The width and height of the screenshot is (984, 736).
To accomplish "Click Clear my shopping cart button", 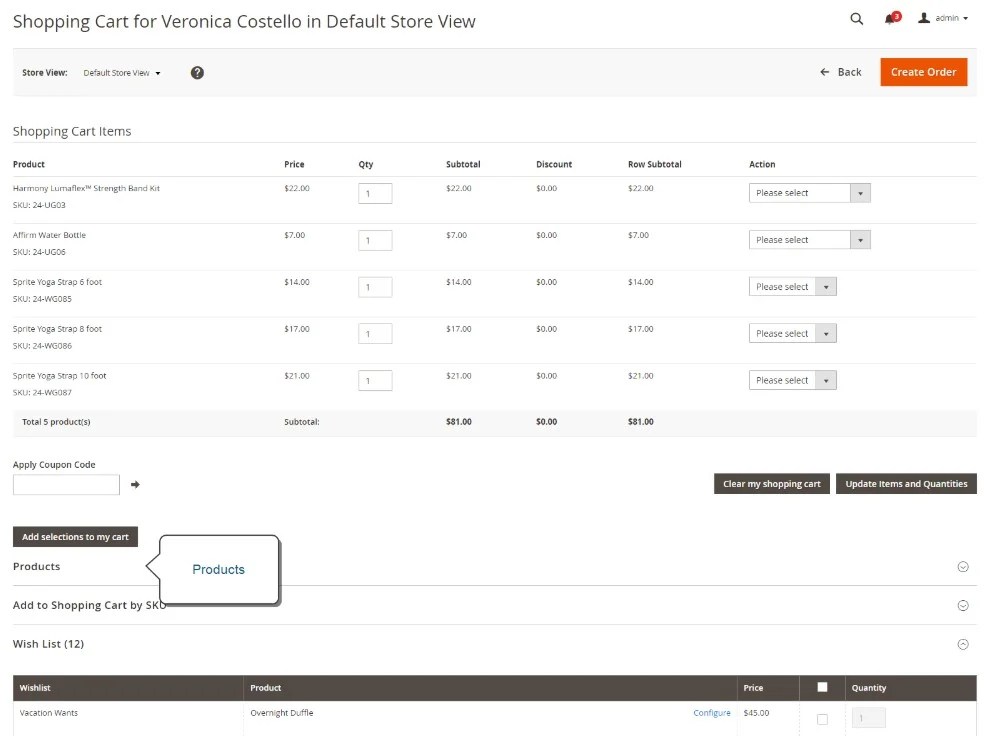I will pyautogui.click(x=771, y=484).
